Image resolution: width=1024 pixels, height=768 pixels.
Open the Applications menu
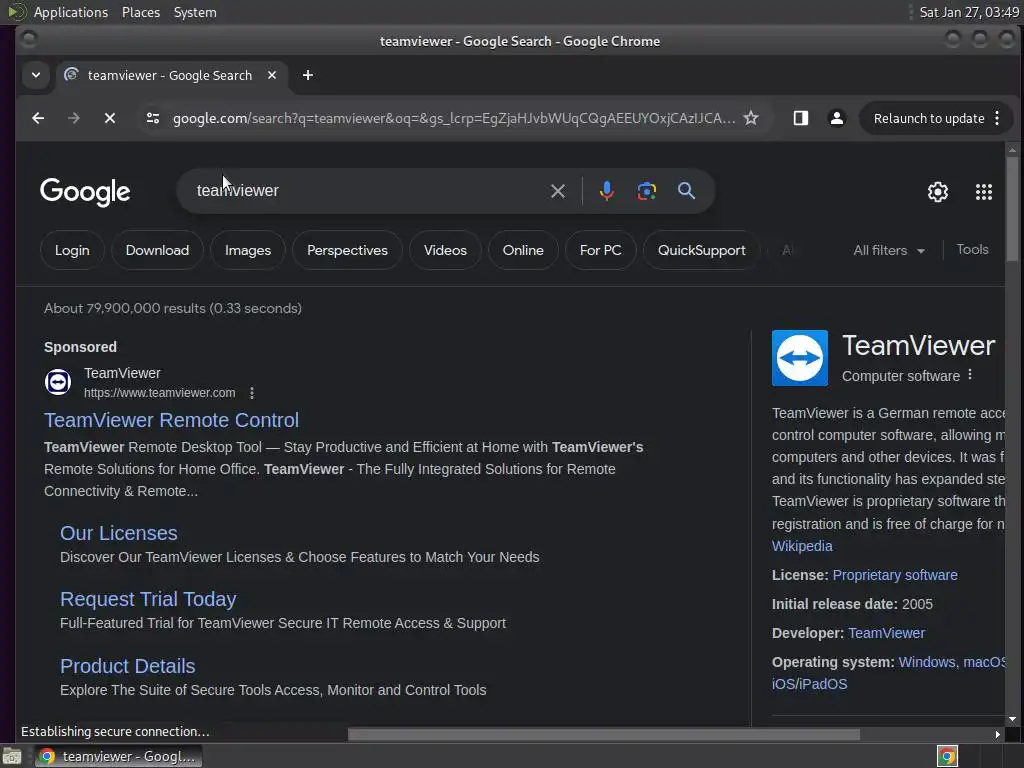tap(71, 12)
